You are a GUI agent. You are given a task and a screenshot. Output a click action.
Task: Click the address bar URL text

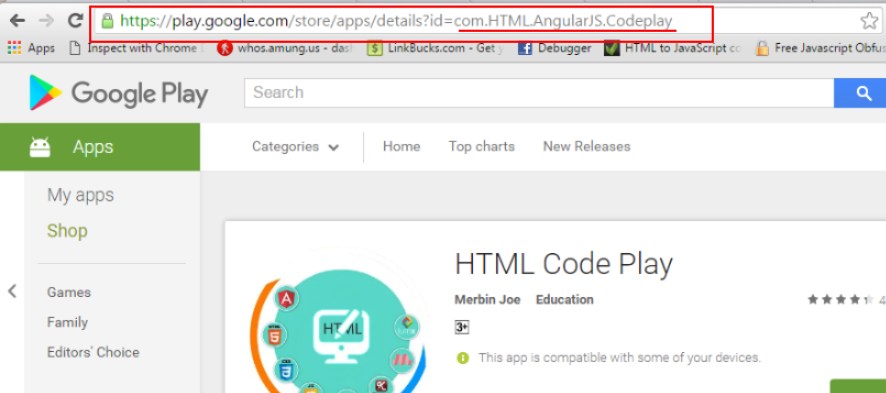click(x=396, y=21)
